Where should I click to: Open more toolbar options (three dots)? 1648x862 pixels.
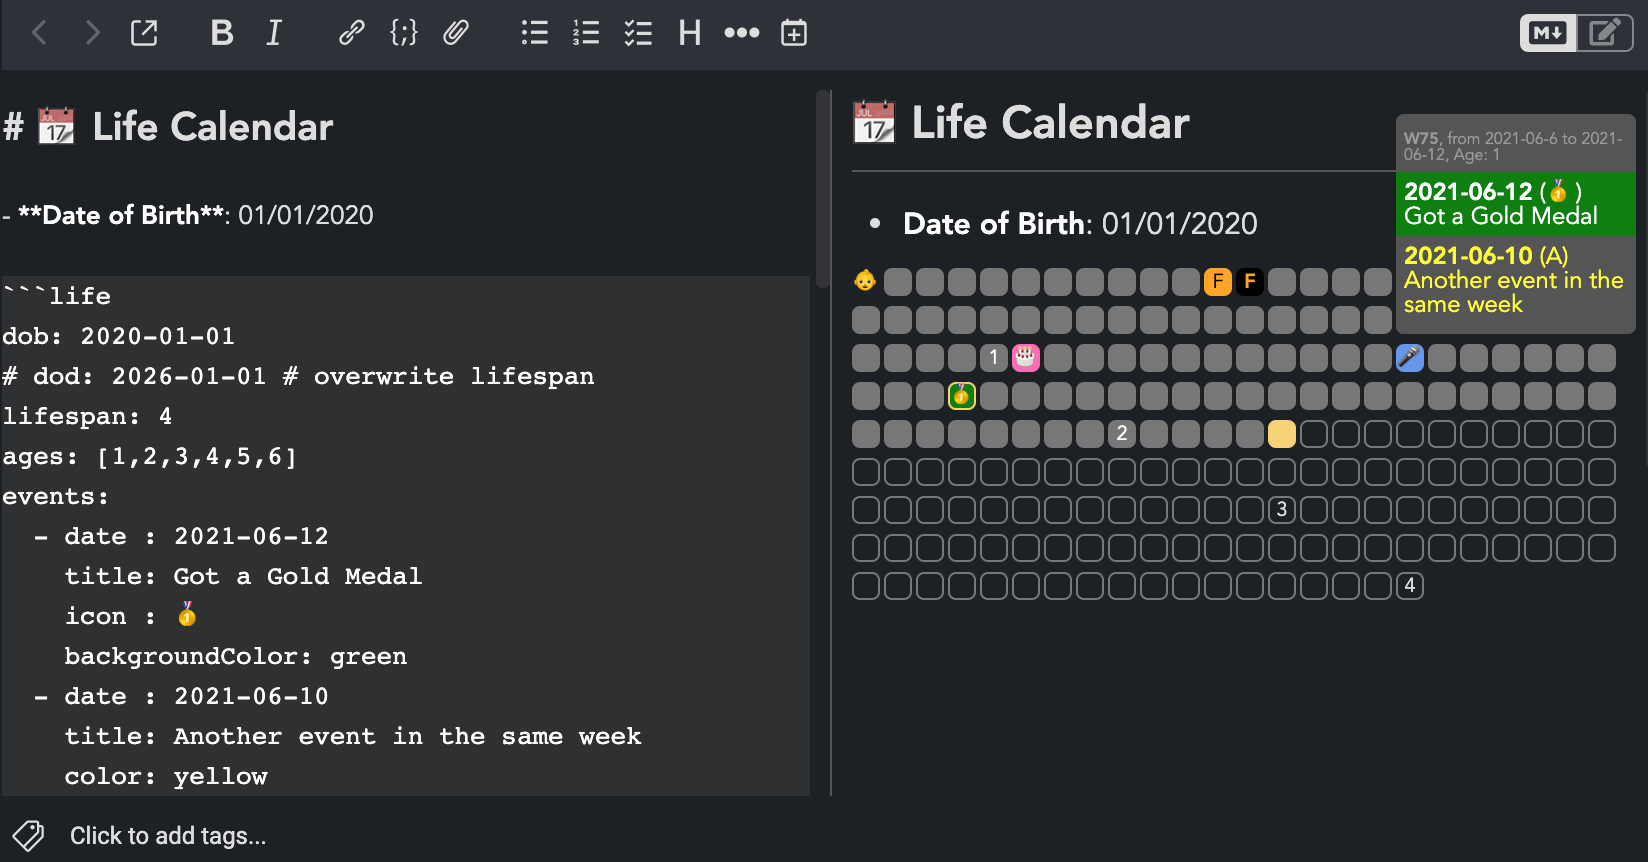pyautogui.click(x=741, y=33)
